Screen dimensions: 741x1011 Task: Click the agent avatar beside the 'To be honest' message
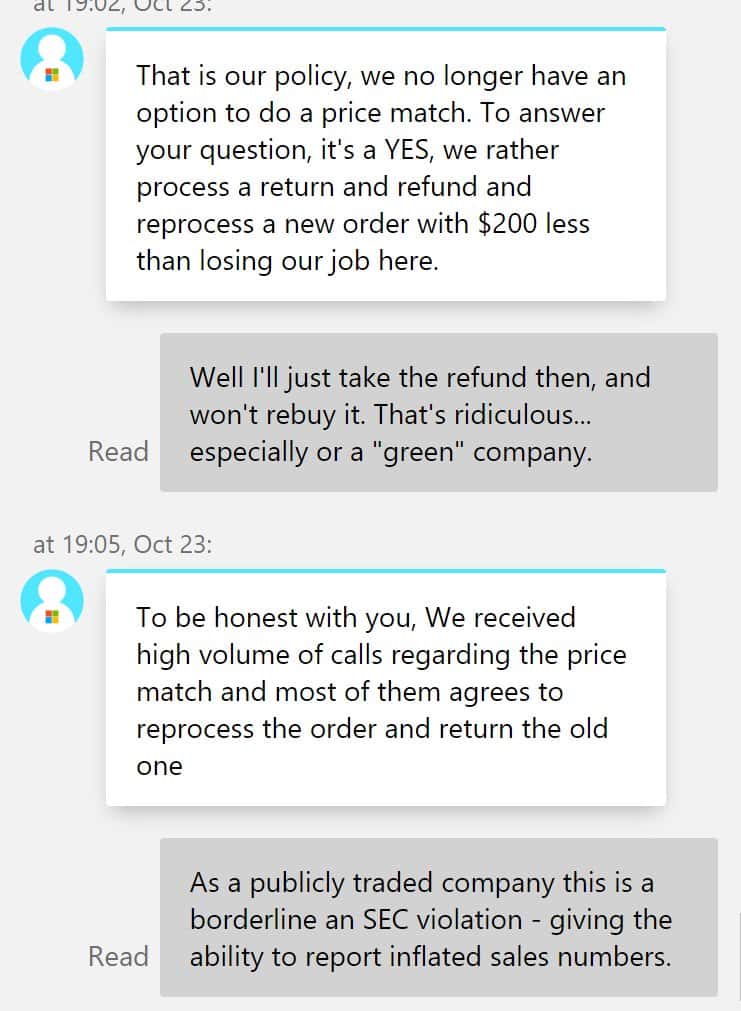tap(52, 600)
